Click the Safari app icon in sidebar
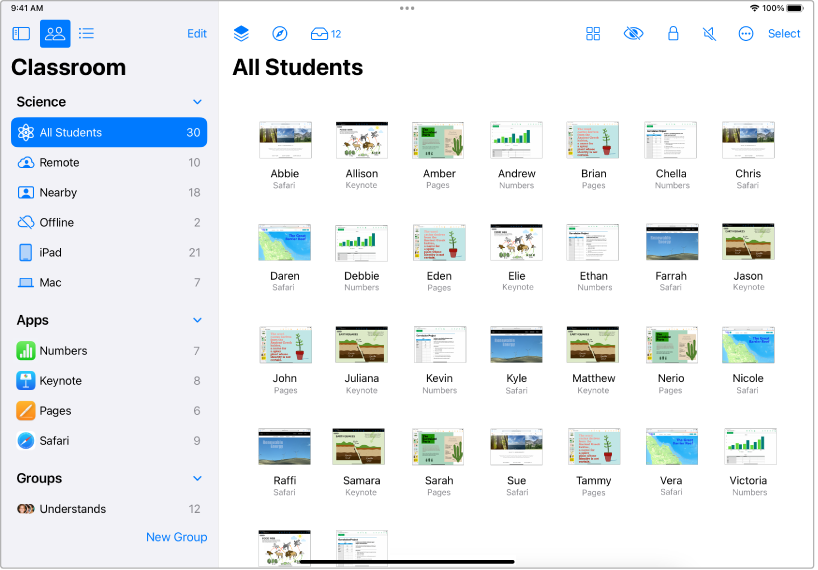 pos(26,441)
